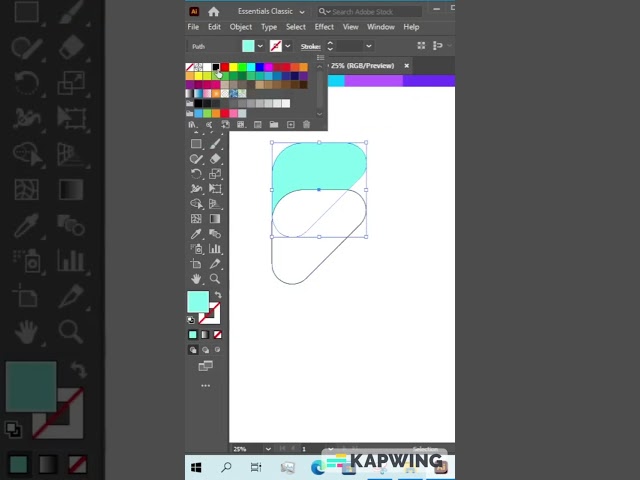Select the Slice tool
This screenshot has height=480, width=640.
tap(215, 264)
